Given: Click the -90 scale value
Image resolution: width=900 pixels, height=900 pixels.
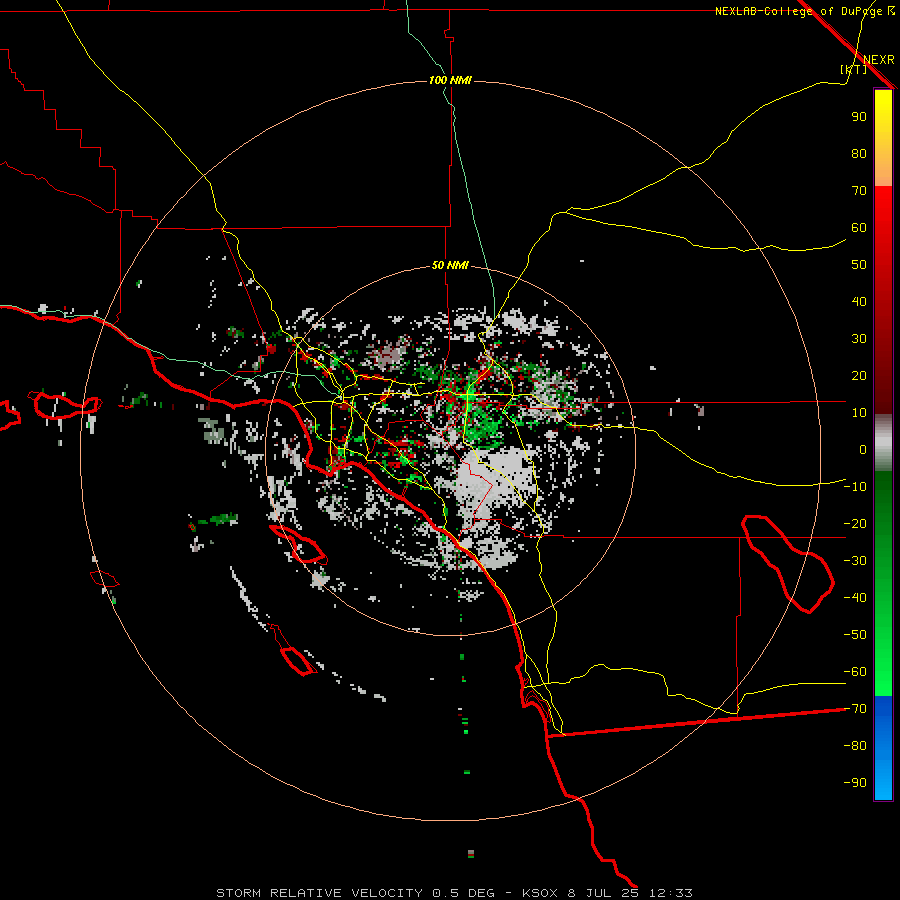Looking at the screenshot, I should [855, 782].
